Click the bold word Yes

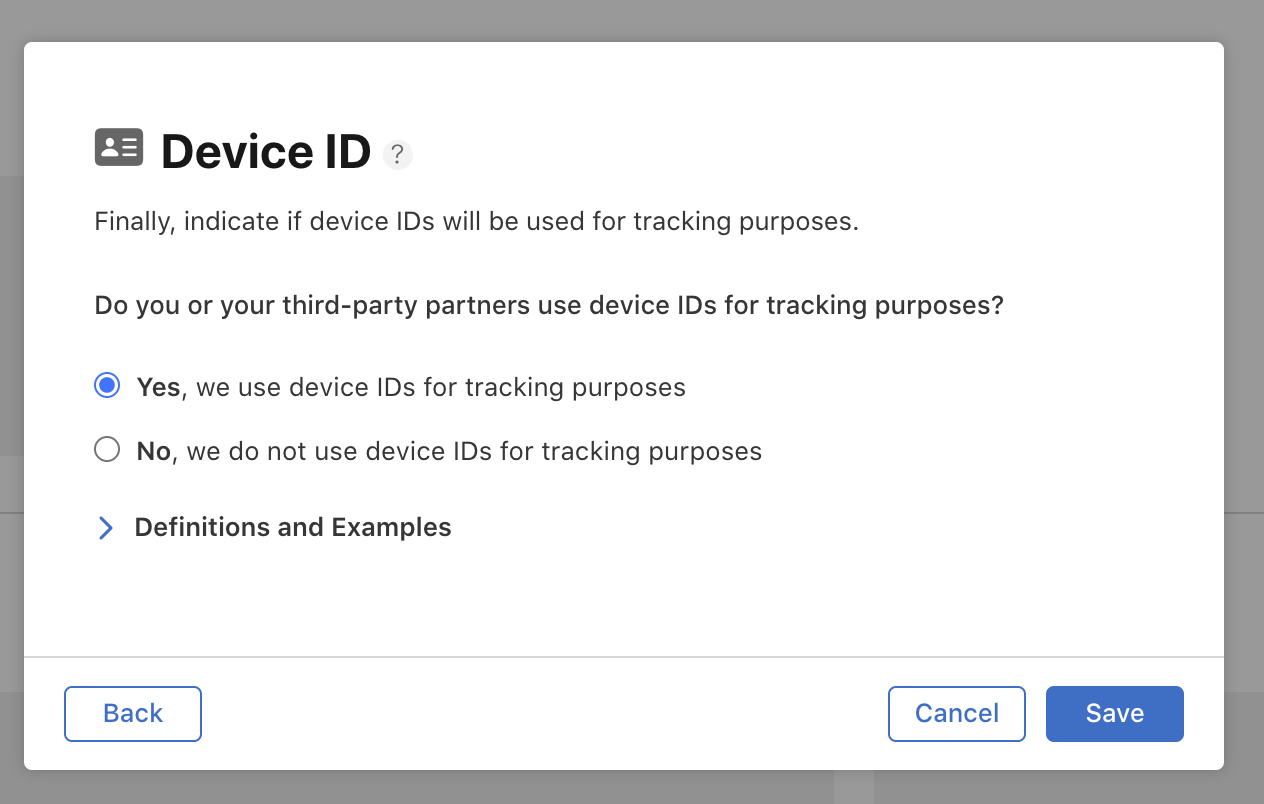click(158, 387)
